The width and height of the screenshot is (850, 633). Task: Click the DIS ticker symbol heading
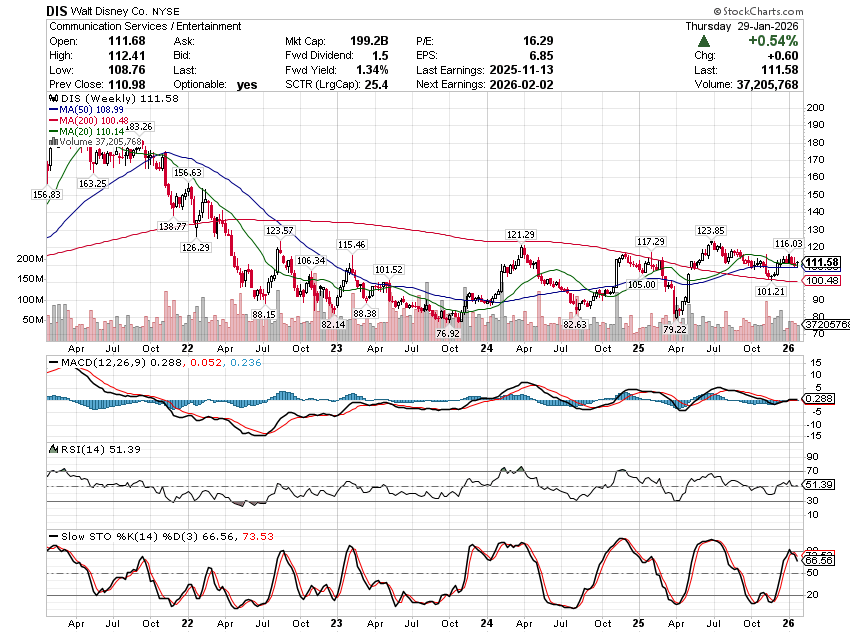point(59,9)
